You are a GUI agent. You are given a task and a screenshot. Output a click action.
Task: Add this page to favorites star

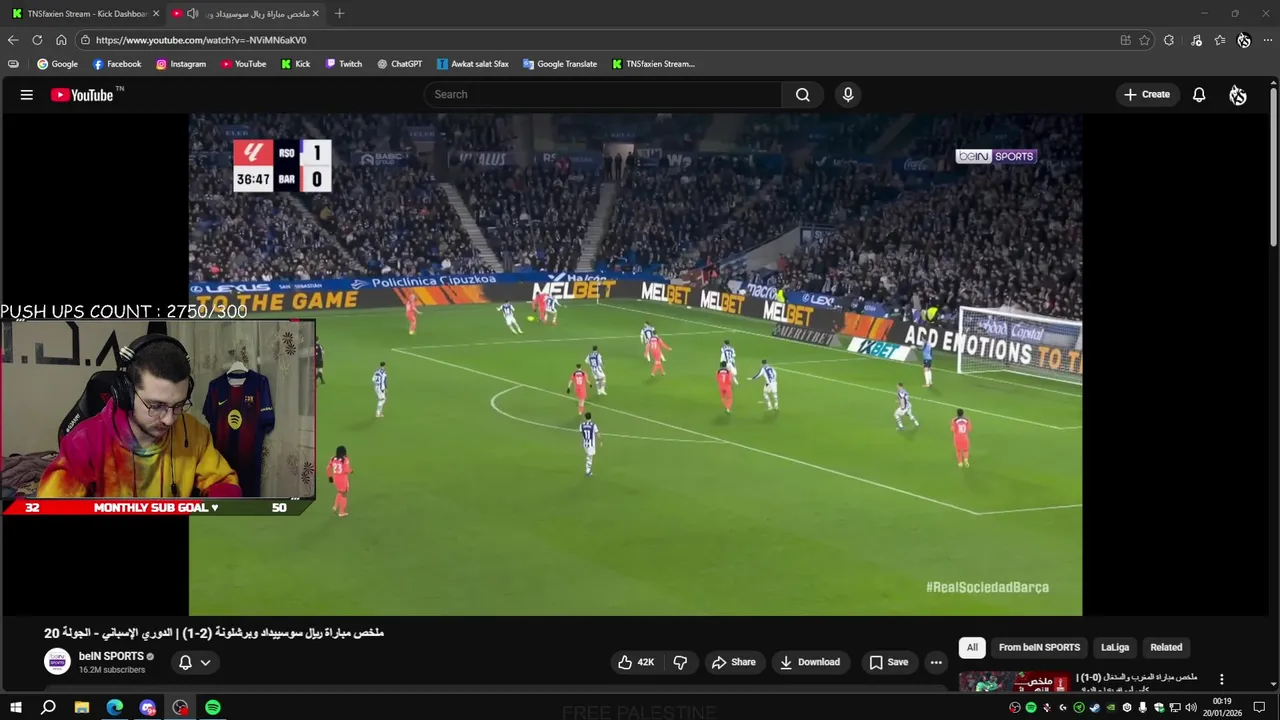point(1144,40)
